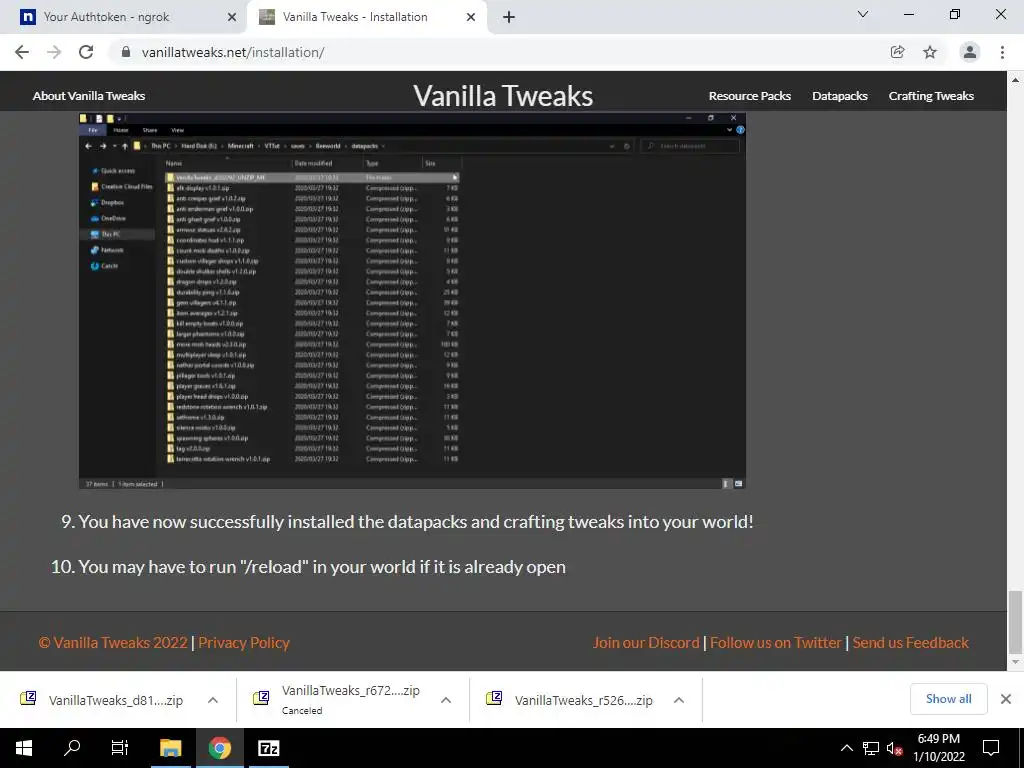
Task: Open Windows taskbar search
Action: (x=72, y=748)
